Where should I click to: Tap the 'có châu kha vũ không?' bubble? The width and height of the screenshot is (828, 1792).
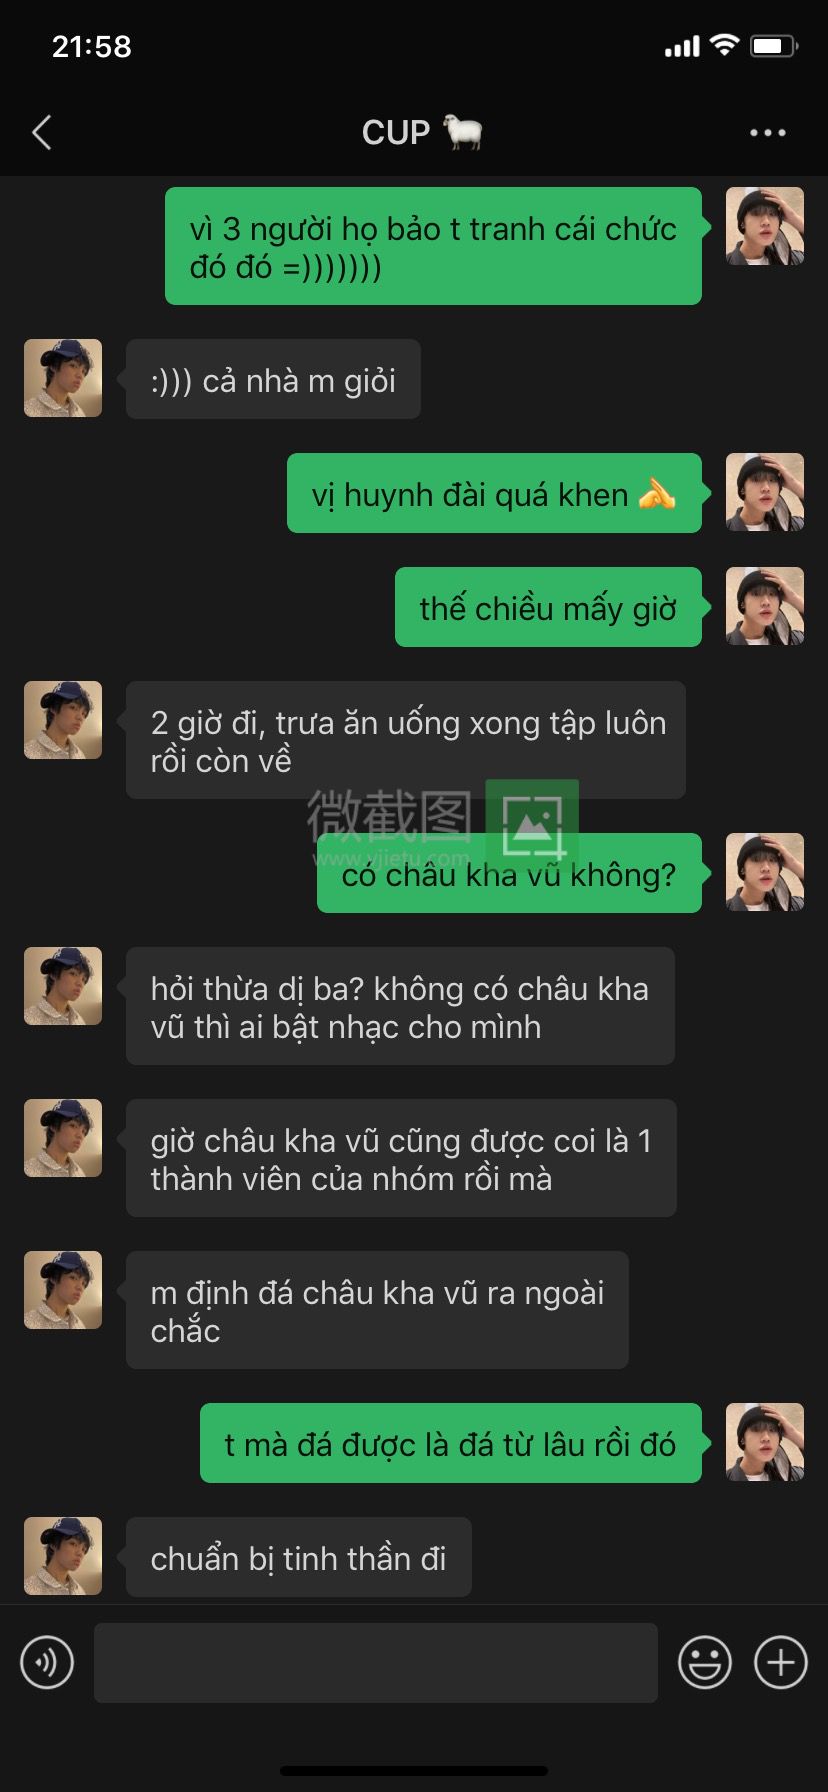tap(509, 873)
